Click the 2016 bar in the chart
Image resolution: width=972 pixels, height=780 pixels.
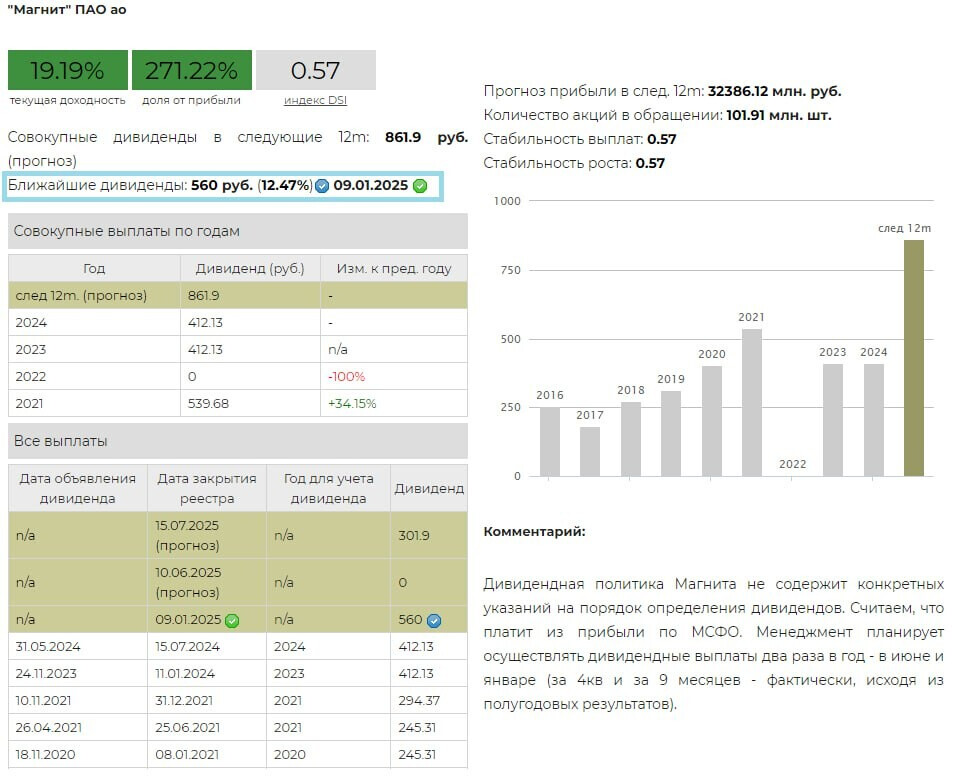pyautogui.click(x=550, y=441)
